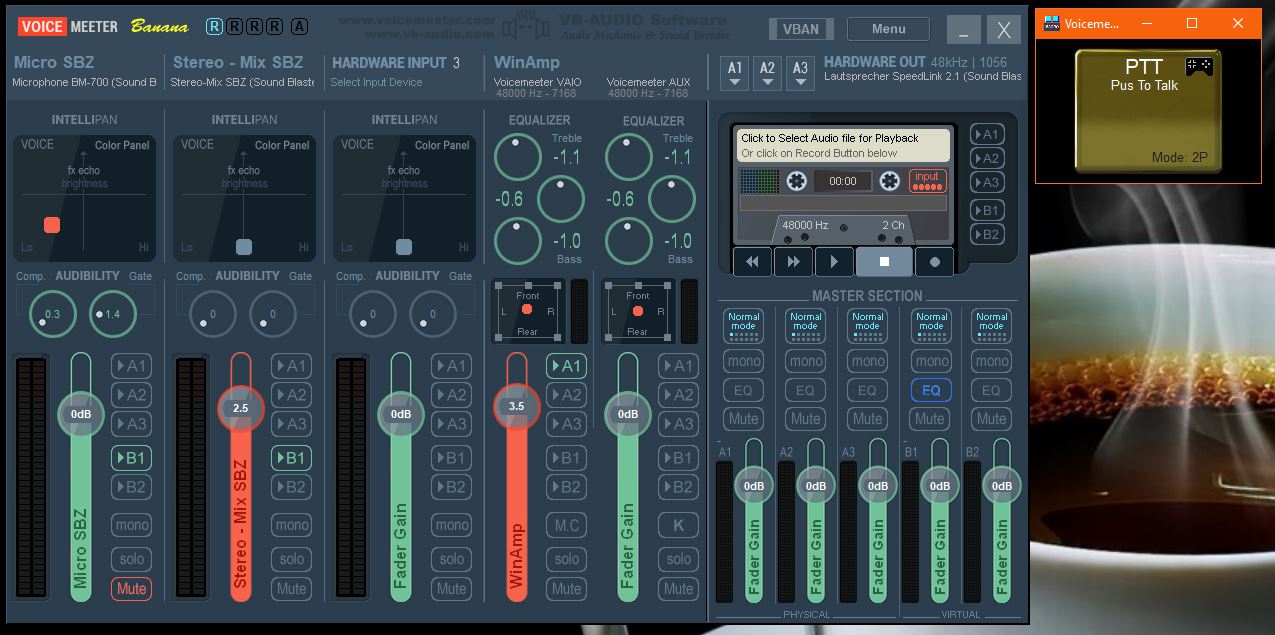1275x635 pixels.
Task: Select audio file in cassette display
Action: tap(843, 145)
